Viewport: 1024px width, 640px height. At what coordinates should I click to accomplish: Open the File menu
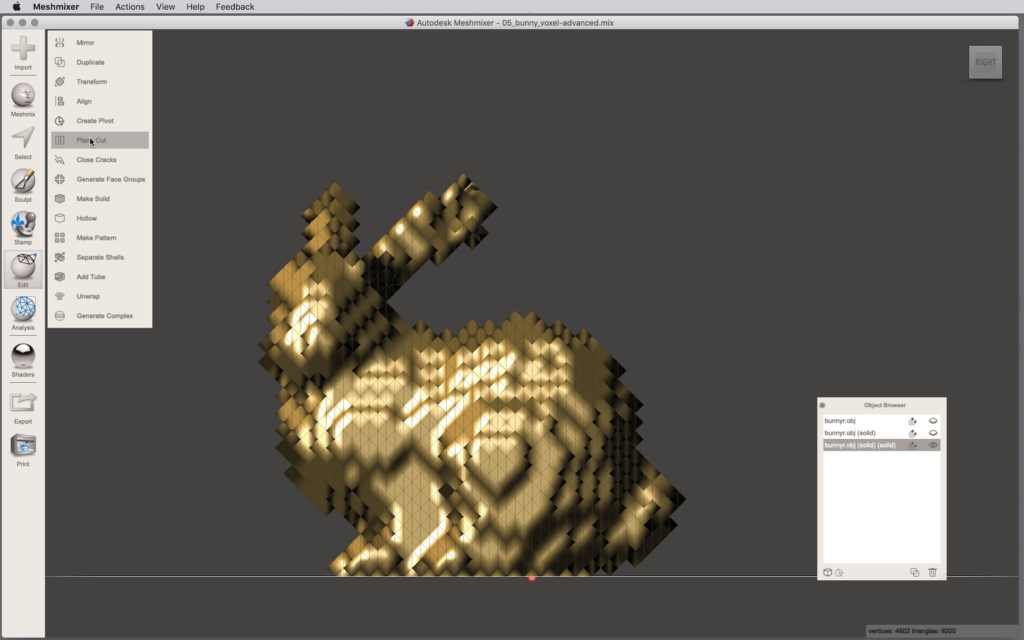(97, 7)
